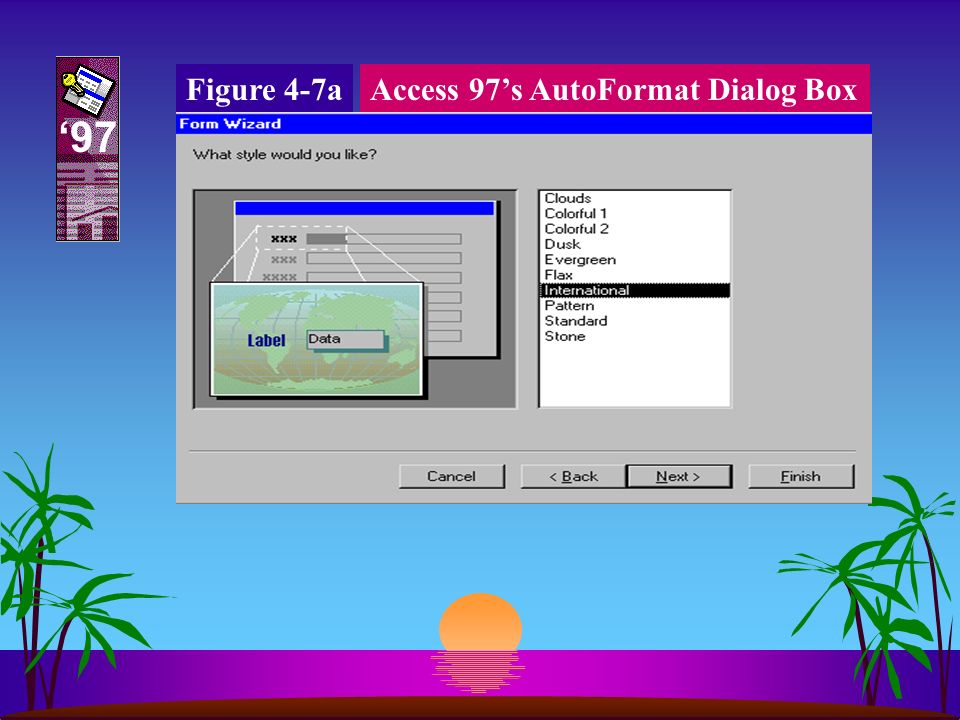Image resolution: width=960 pixels, height=720 pixels.
Task: Click the International style preview image
Action: coord(317,339)
